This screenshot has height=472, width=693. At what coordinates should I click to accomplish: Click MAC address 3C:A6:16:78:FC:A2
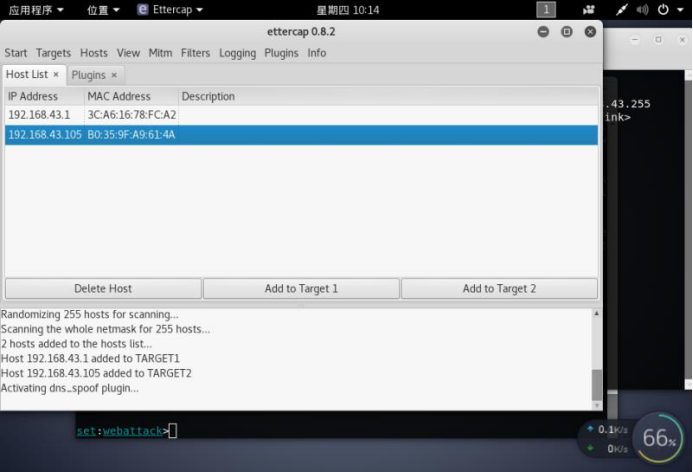(132, 115)
